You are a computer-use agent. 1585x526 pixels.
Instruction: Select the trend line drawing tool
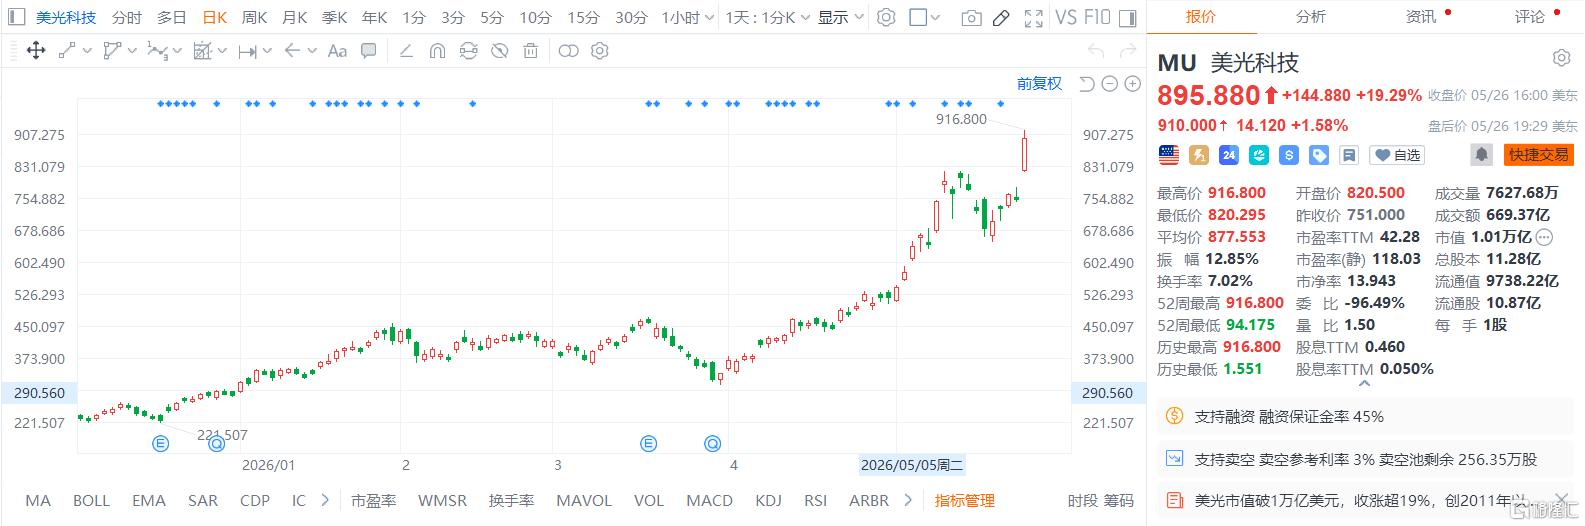coord(67,51)
